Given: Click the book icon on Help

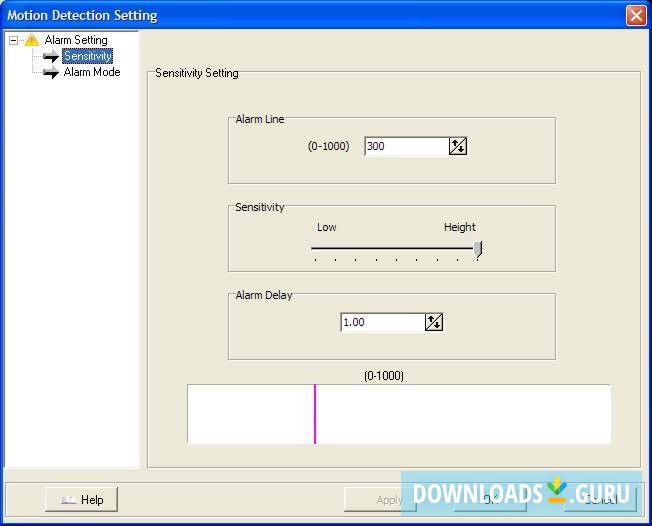Looking at the screenshot, I should (x=68, y=500).
